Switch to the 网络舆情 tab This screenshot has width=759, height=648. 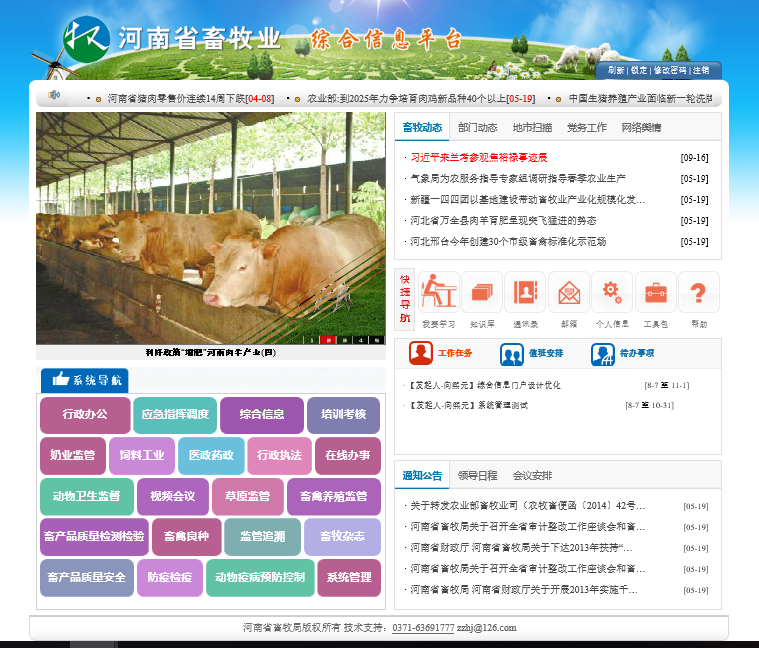(641, 127)
